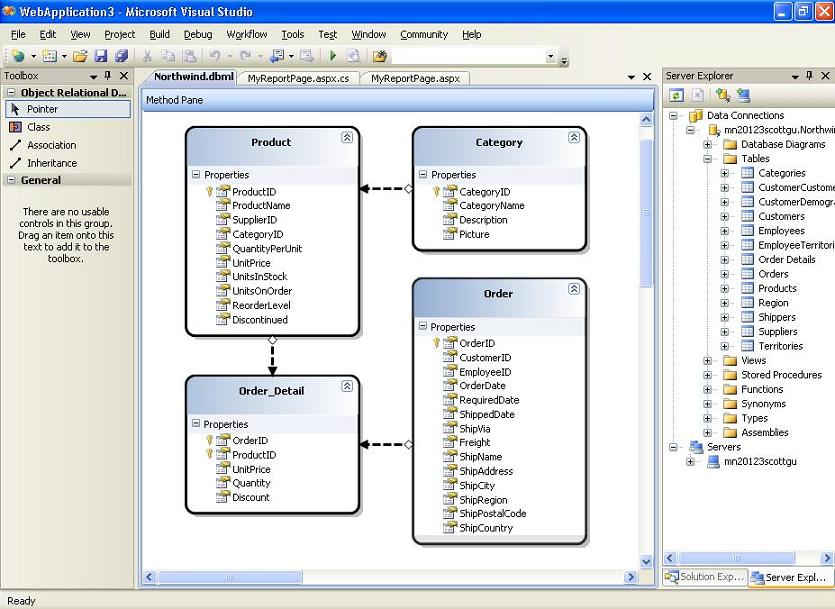835x609 pixels.
Task: Click the designer vertical scrollbar thumb
Action: (646, 213)
